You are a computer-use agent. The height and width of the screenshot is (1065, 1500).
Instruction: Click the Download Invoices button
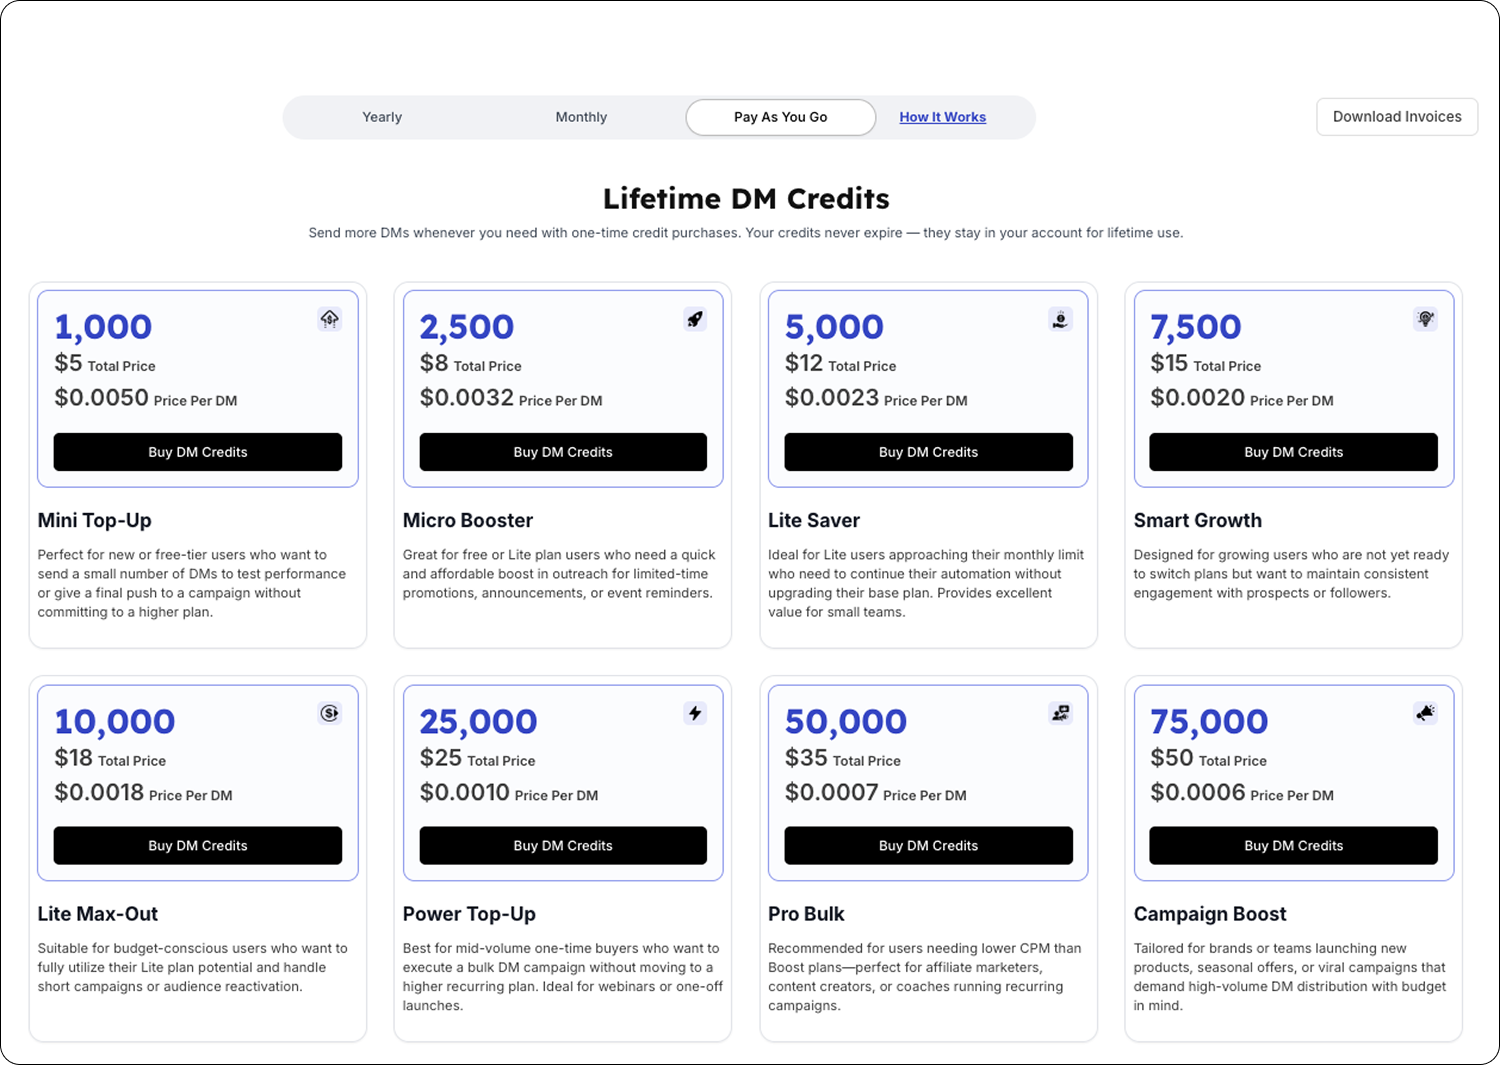(1397, 117)
